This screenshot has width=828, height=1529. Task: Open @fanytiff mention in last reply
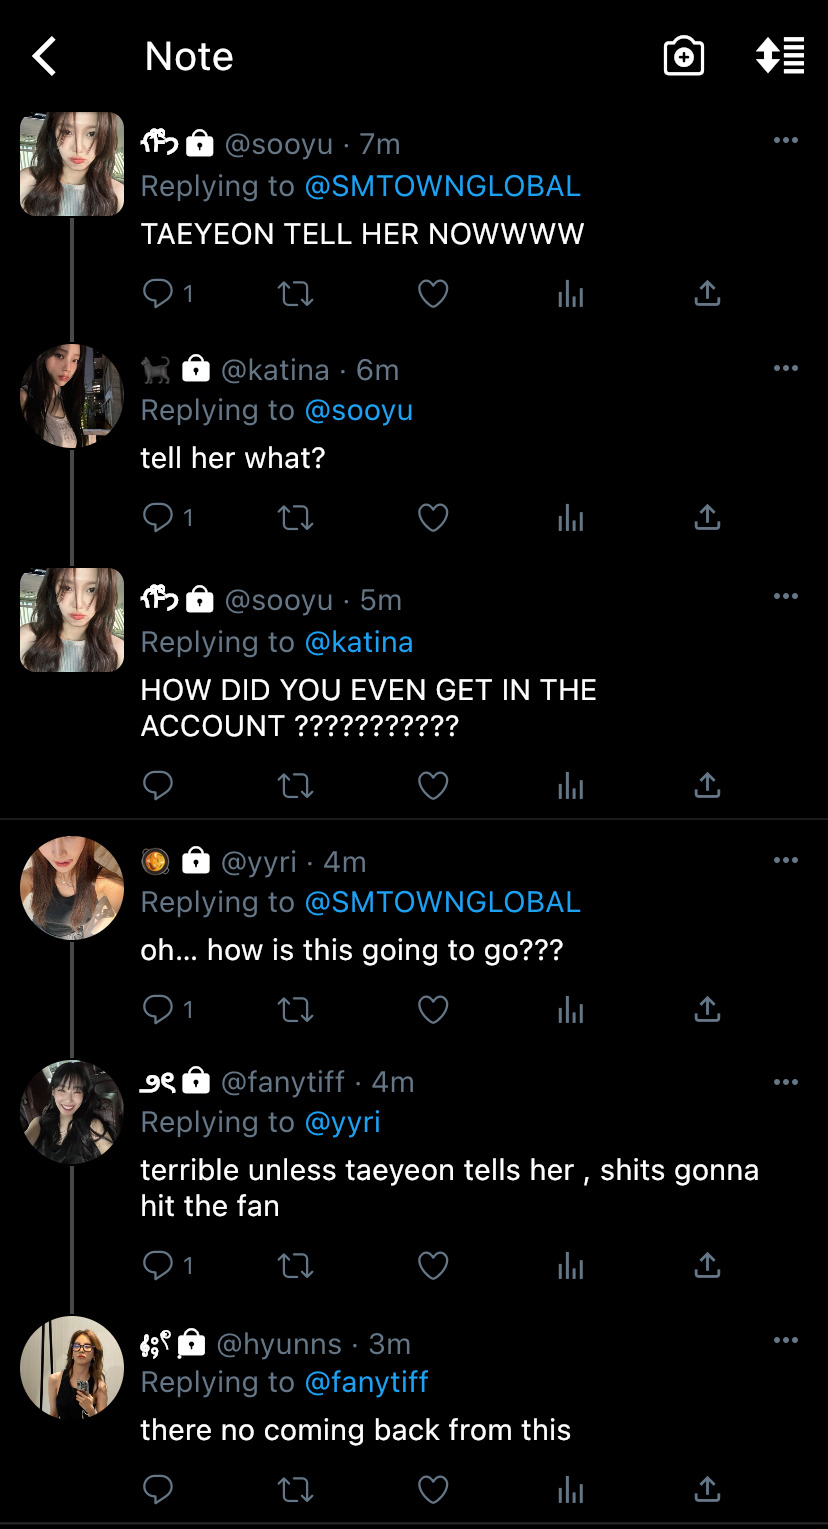tap(366, 1382)
